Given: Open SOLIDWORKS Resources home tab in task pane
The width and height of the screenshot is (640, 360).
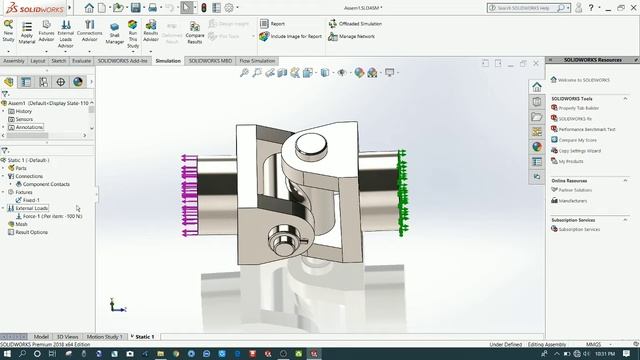Looking at the screenshot, I should pos(537,87).
